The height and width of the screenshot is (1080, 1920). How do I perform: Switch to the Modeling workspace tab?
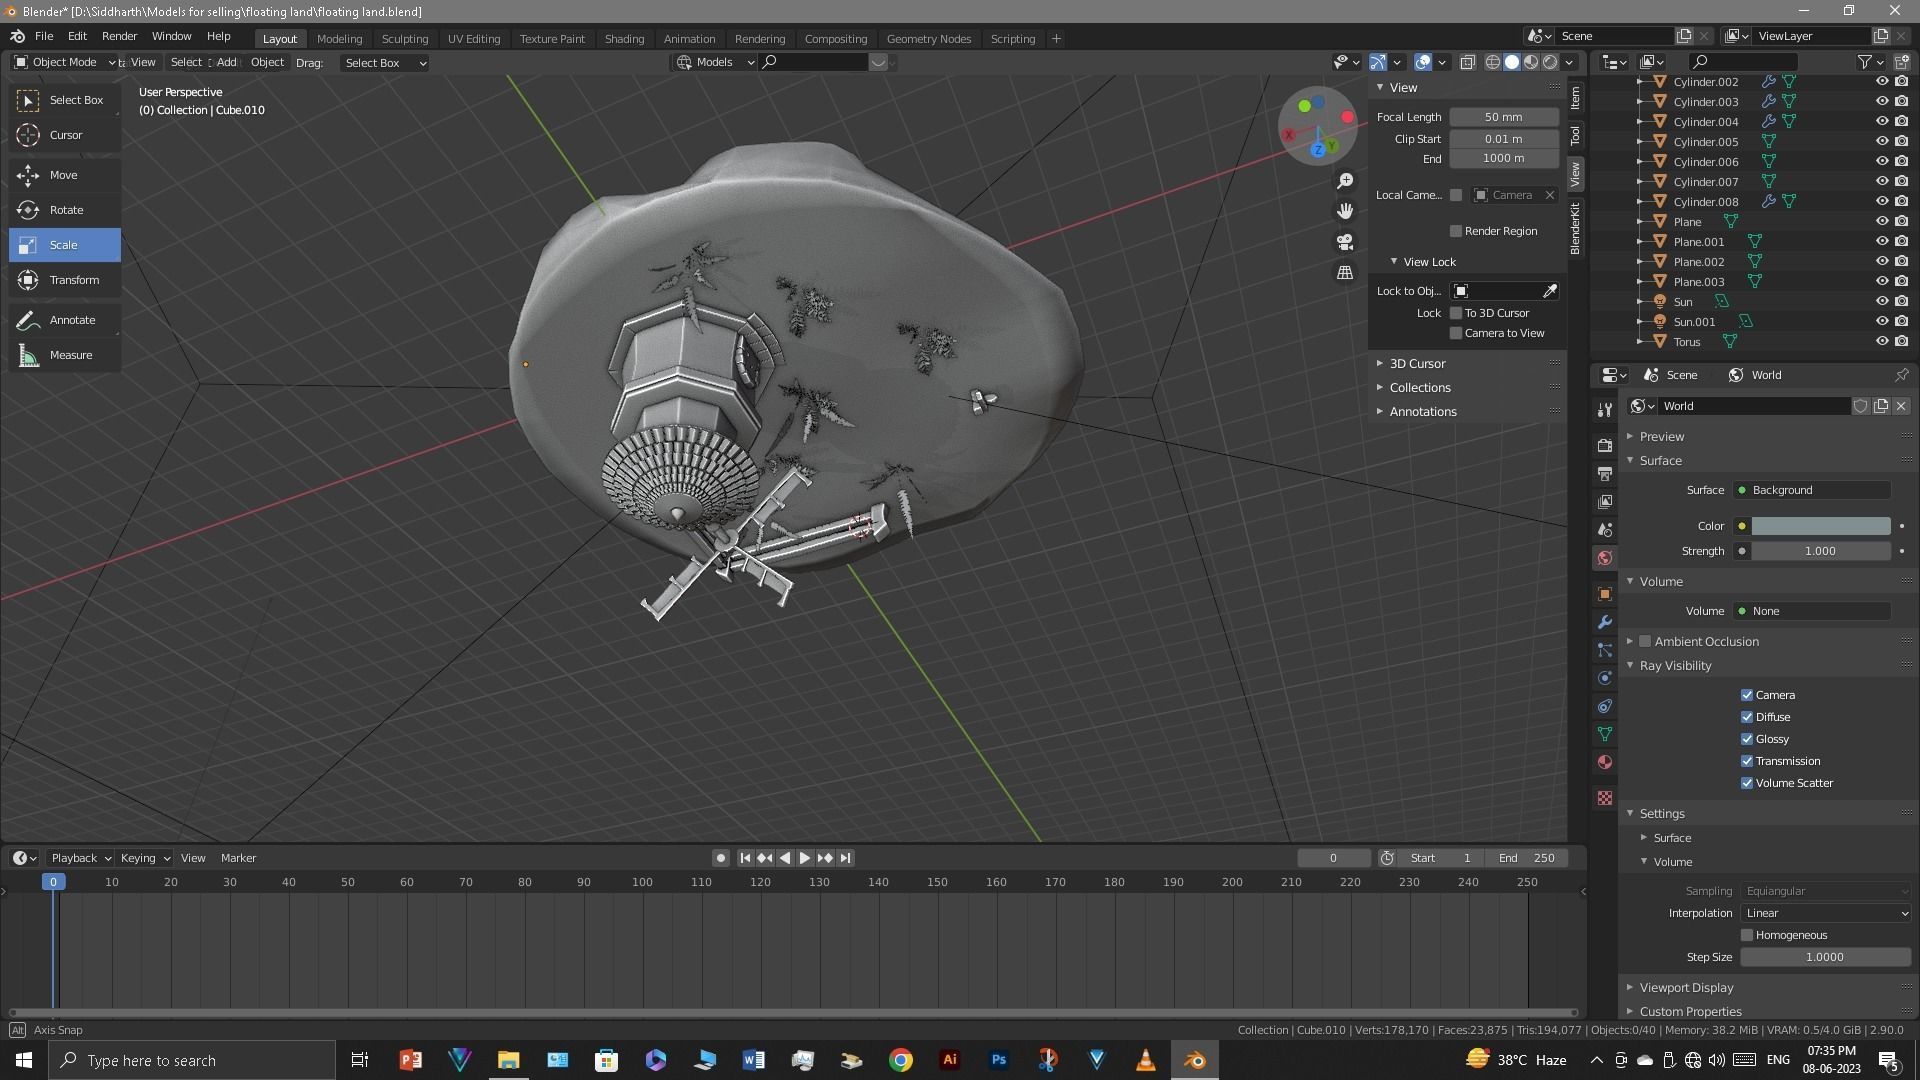tap(339, 39)
